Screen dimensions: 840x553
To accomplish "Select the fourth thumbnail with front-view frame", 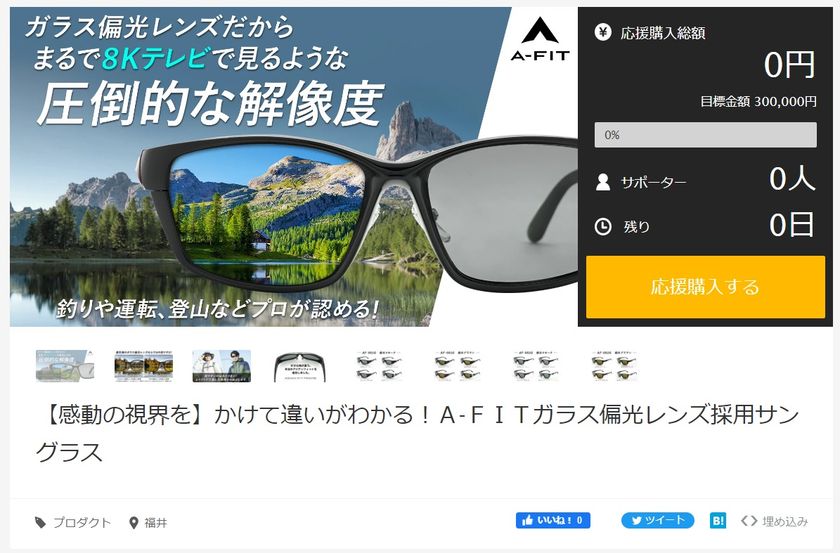I will pos(299,367).
